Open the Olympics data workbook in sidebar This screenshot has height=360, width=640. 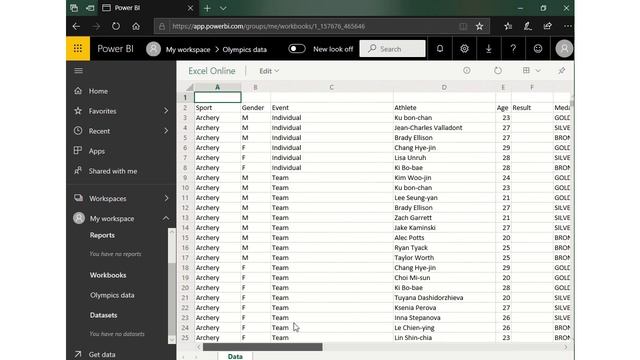coord(112,295)
